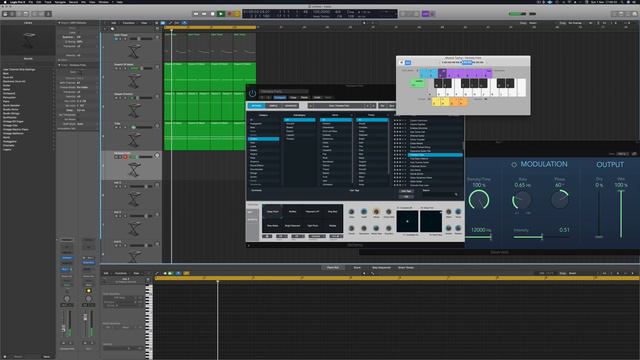Toggle the Library button in control bar
This screenshot has width=640, height=360.
tap(5, 13)
